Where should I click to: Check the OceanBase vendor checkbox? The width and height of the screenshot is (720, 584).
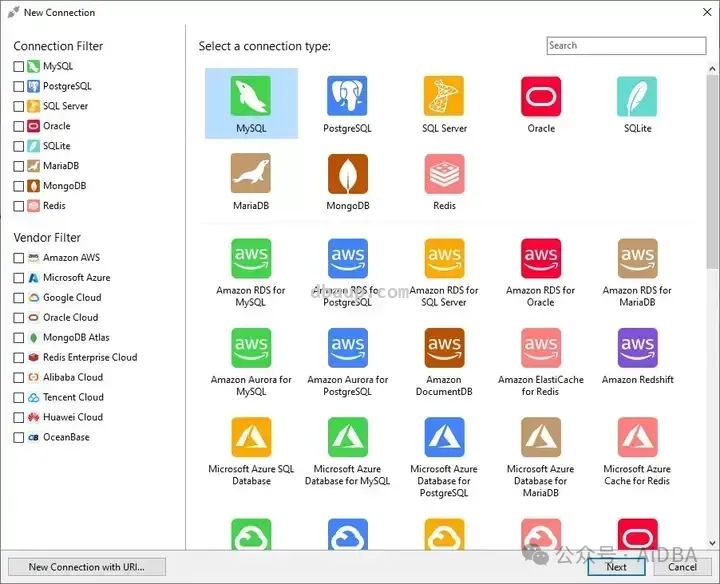tap(18, 438)
